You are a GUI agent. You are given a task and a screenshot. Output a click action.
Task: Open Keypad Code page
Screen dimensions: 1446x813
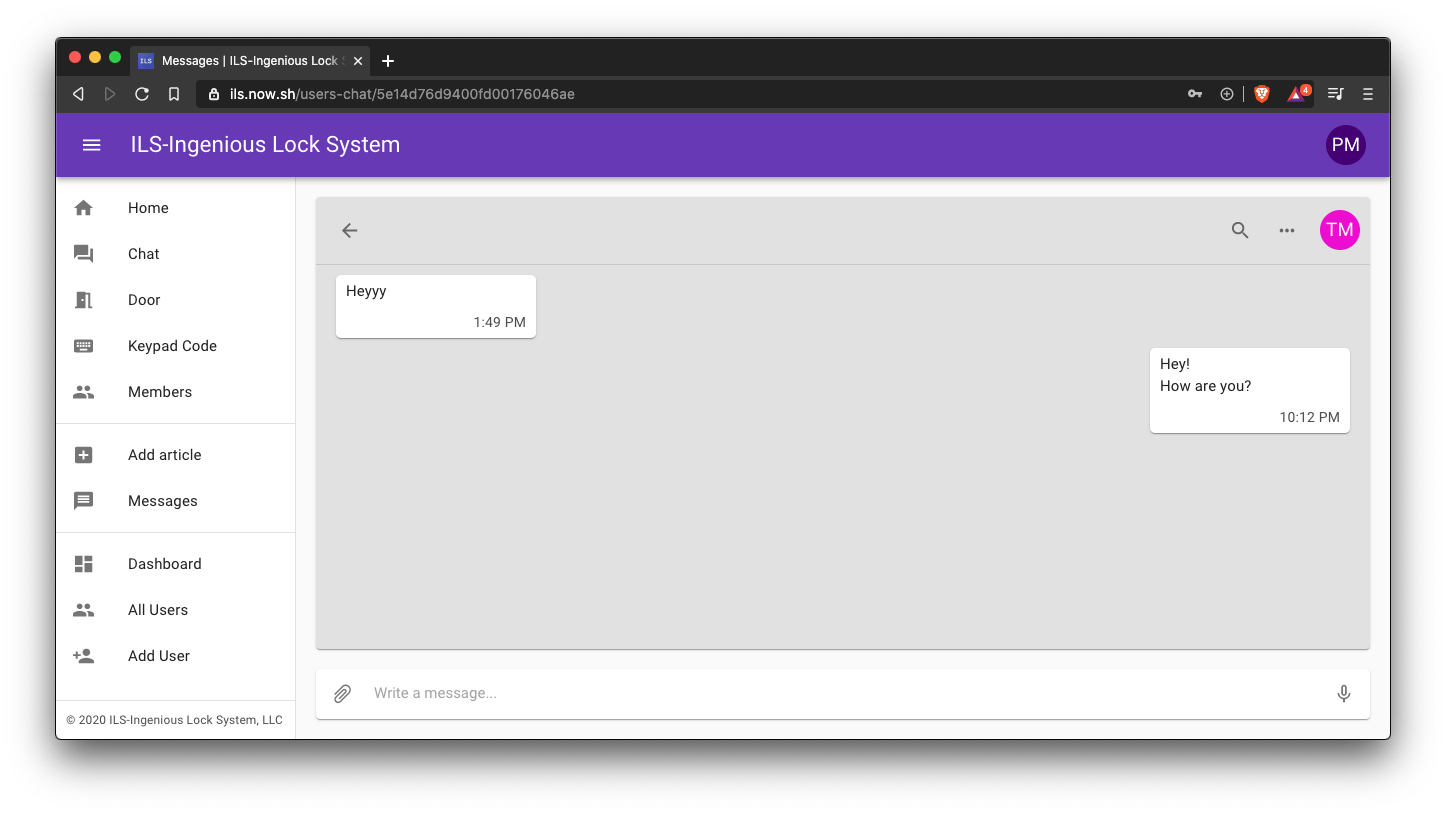(x=172, y=346)
